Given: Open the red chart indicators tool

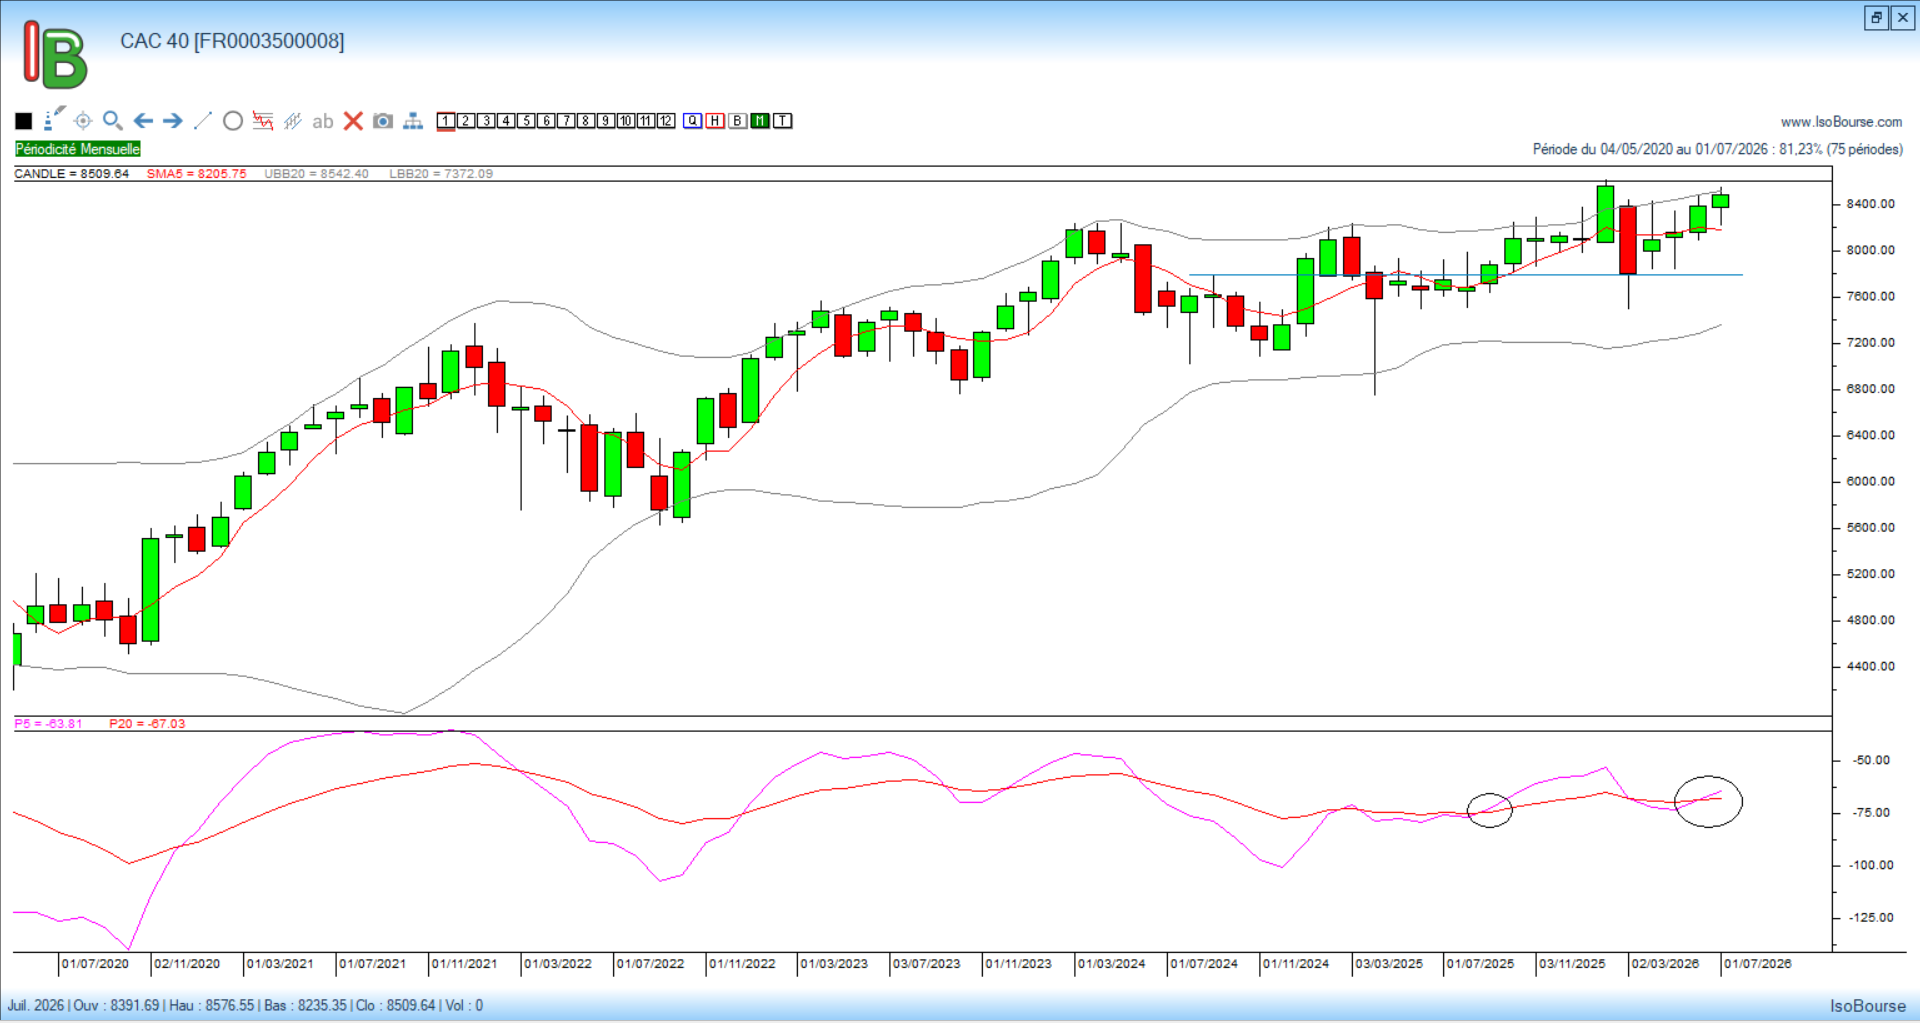Looking at the screenshot, I should pyautogui.click(x=263, y=121).
